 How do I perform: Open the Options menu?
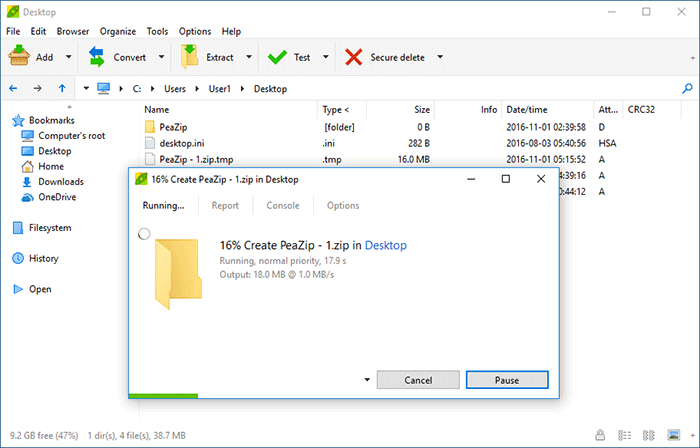pos(195,31)
